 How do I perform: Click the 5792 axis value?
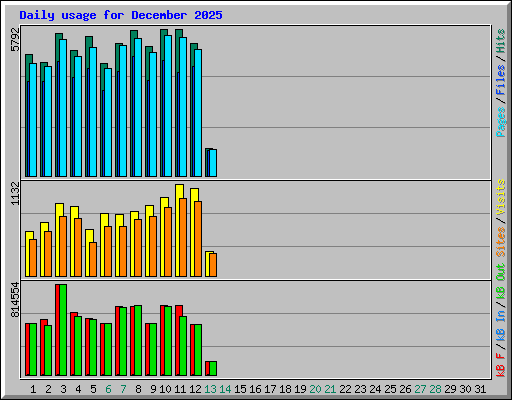[x=15, y=40]
